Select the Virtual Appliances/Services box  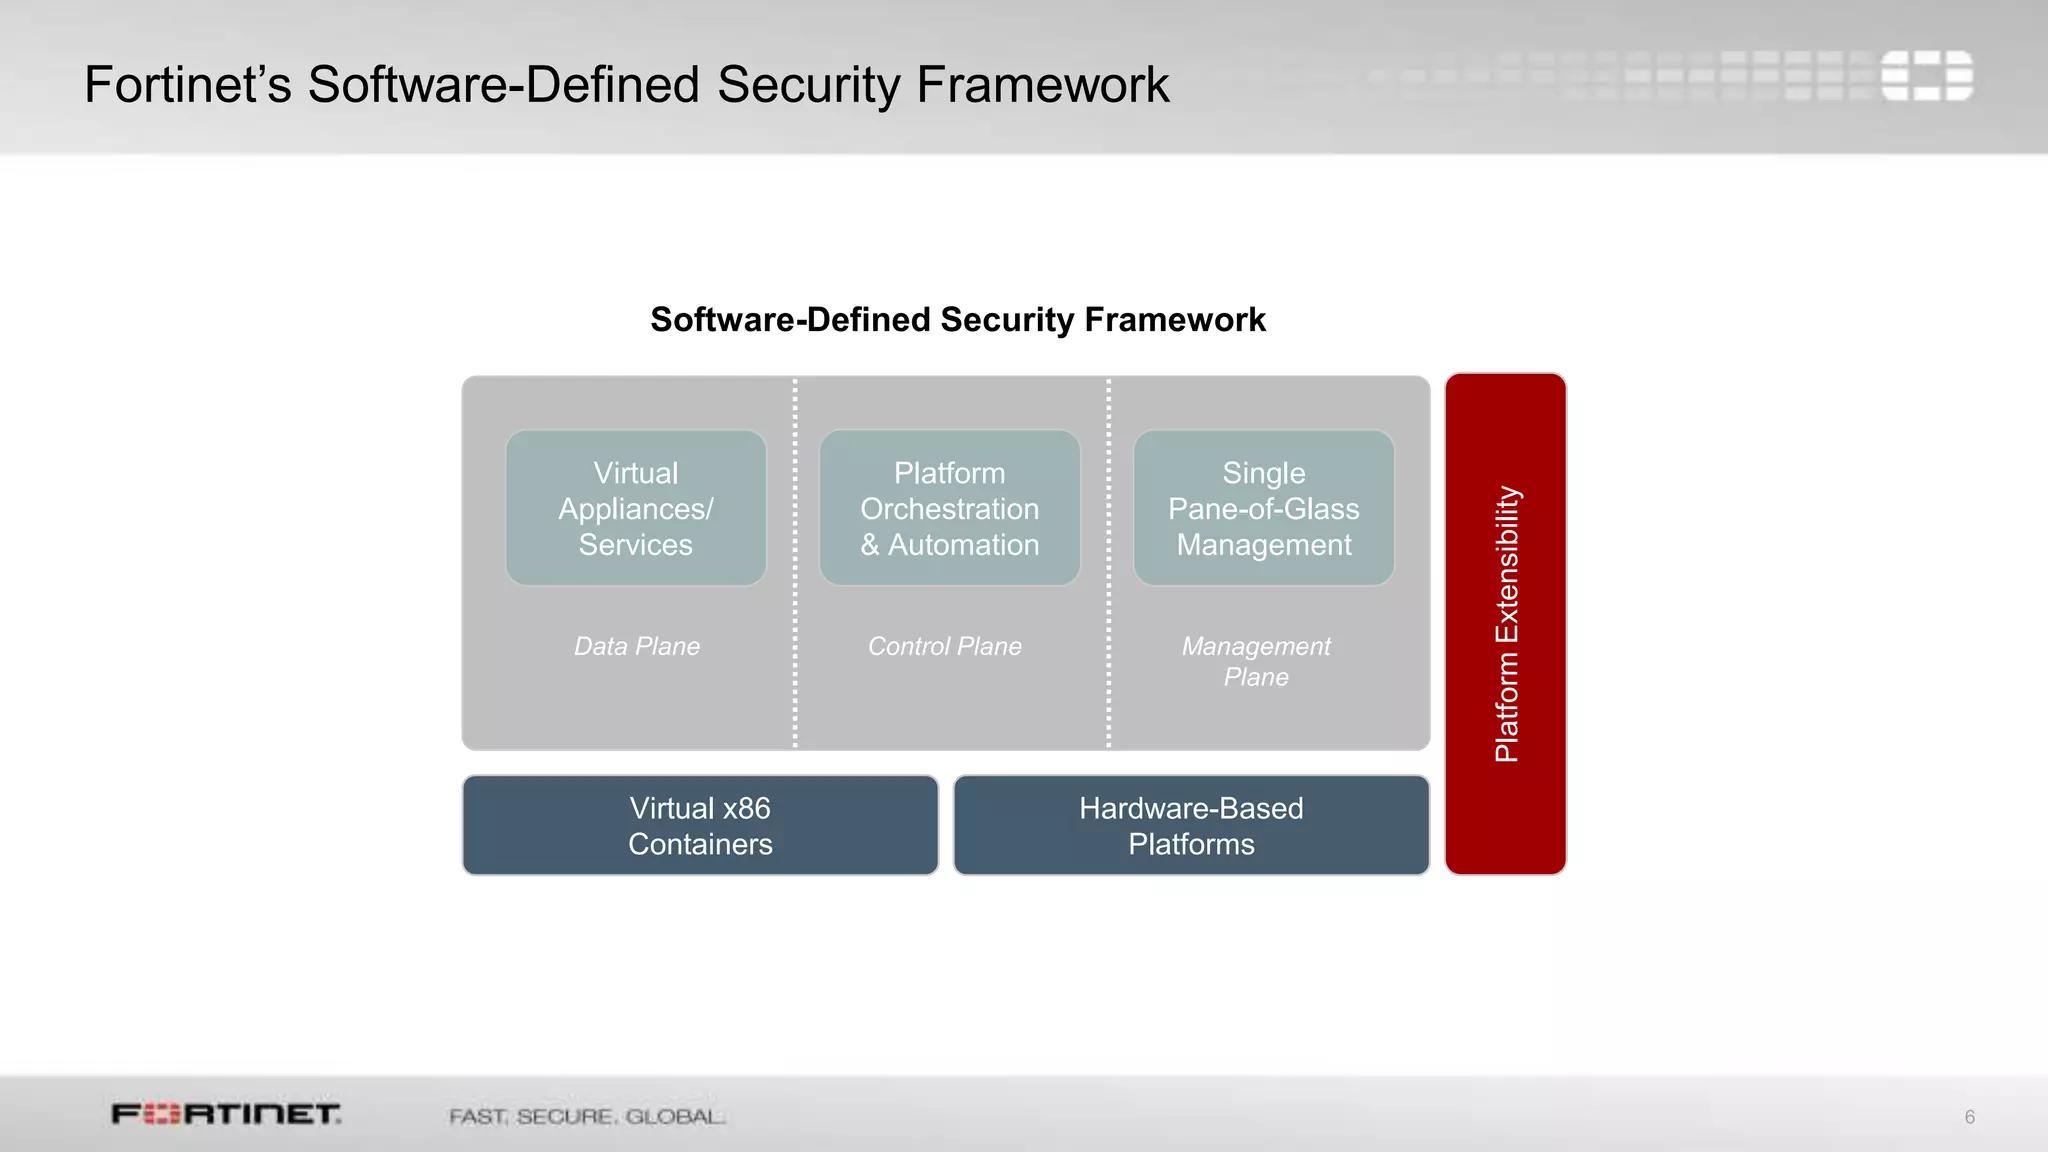click(x=636, y=508)
